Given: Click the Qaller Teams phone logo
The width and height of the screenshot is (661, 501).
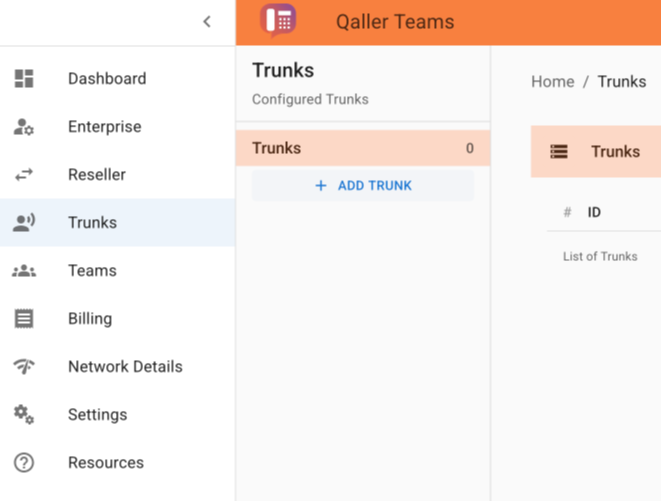Looking at the screenshot, I should tap(278, 20).
